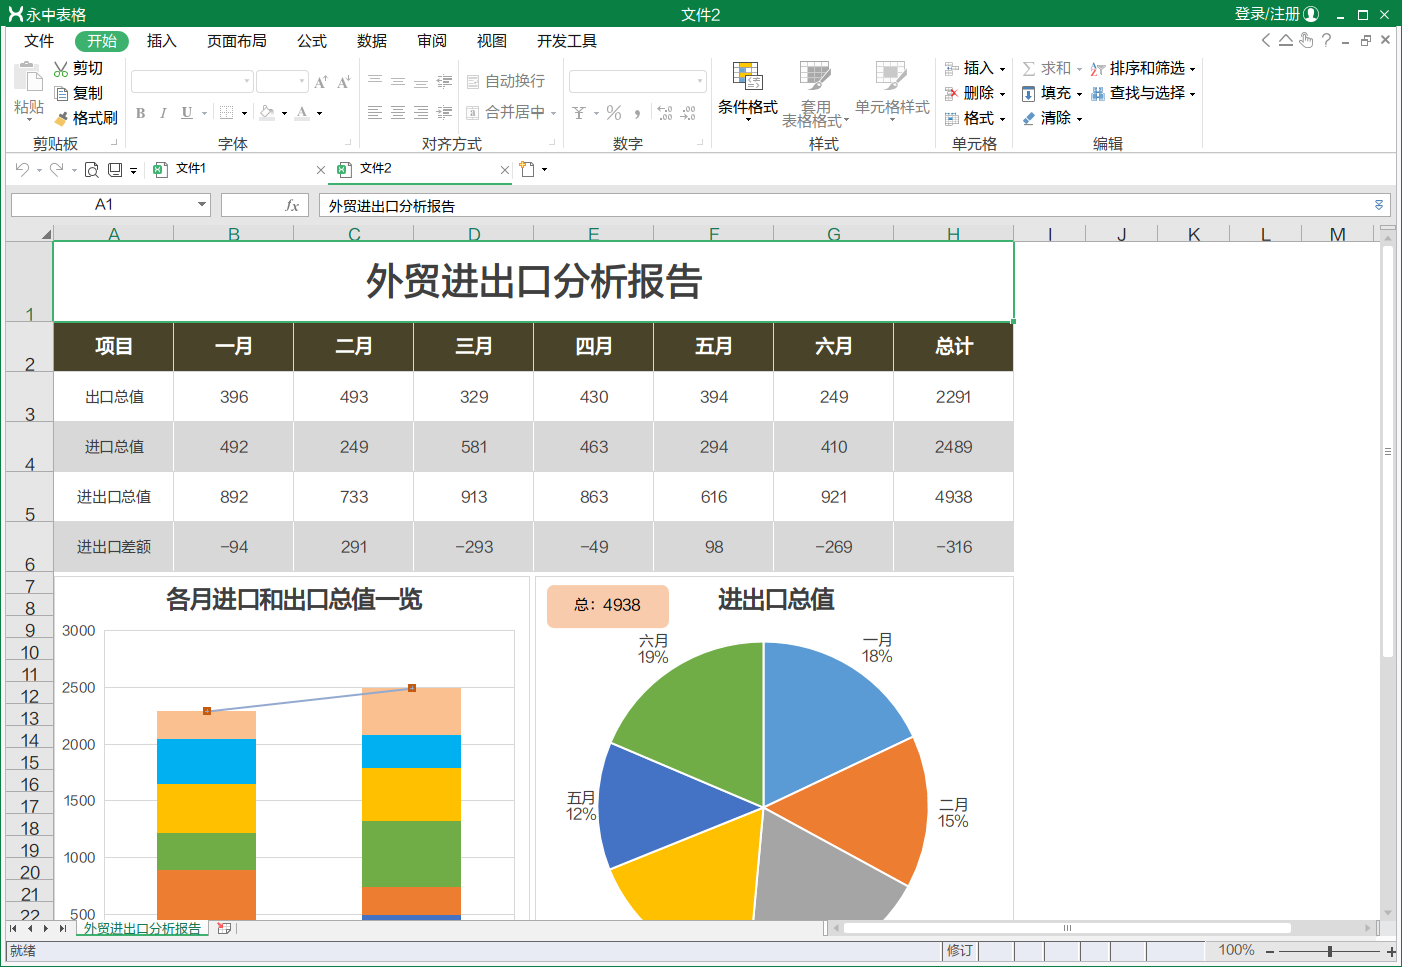Image resolution: width=1402 pixels, height=967 pixels.
Task: Open the 插入 (Insert) ribbon tab
Action: pos(161,41)
